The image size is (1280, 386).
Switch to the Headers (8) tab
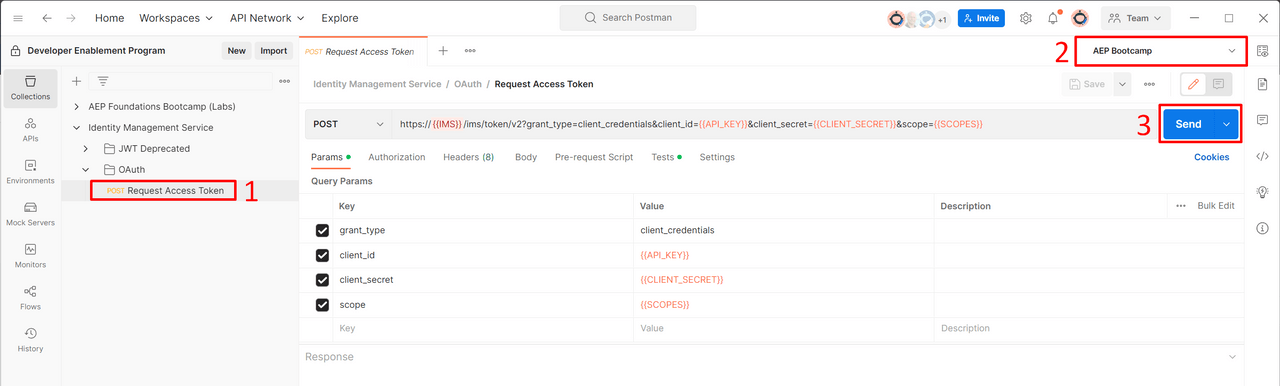469,157
